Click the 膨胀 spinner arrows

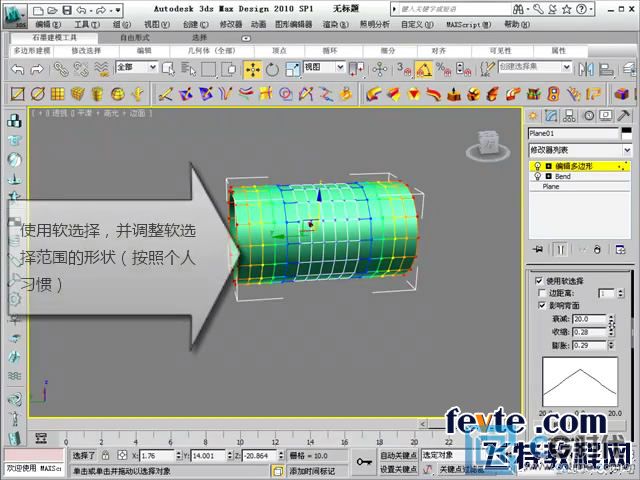click(x=611, y=346)
